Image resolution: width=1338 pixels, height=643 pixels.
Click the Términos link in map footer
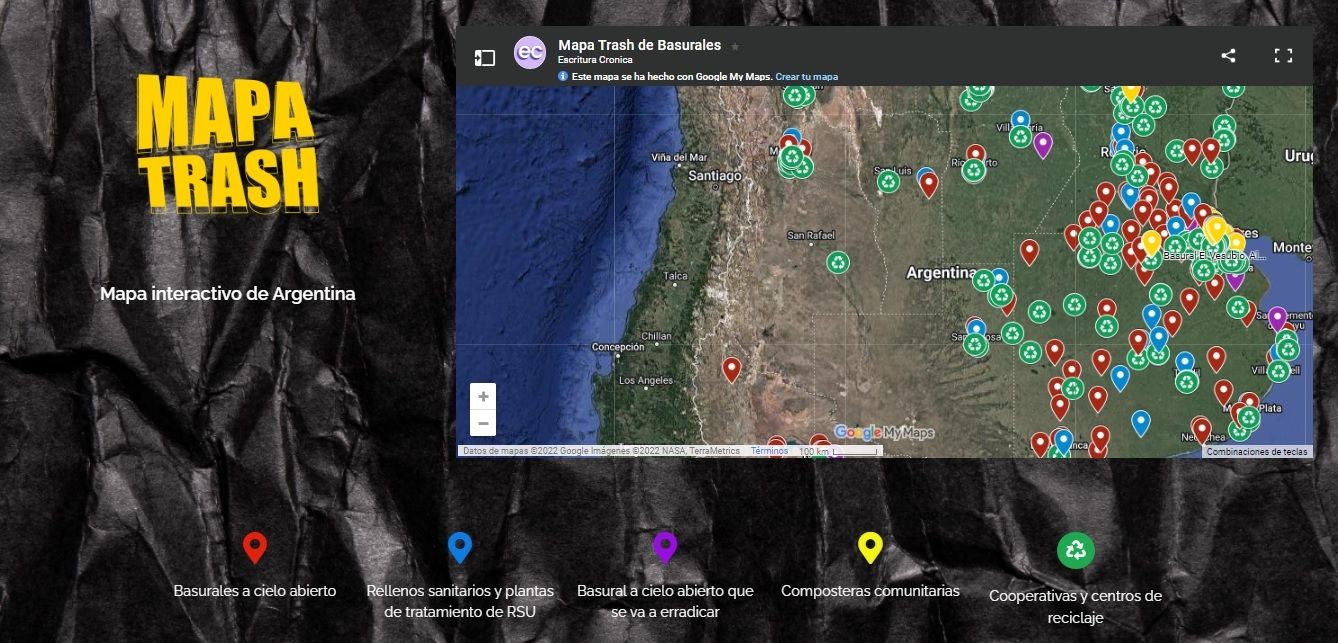(x=769, y=451)
